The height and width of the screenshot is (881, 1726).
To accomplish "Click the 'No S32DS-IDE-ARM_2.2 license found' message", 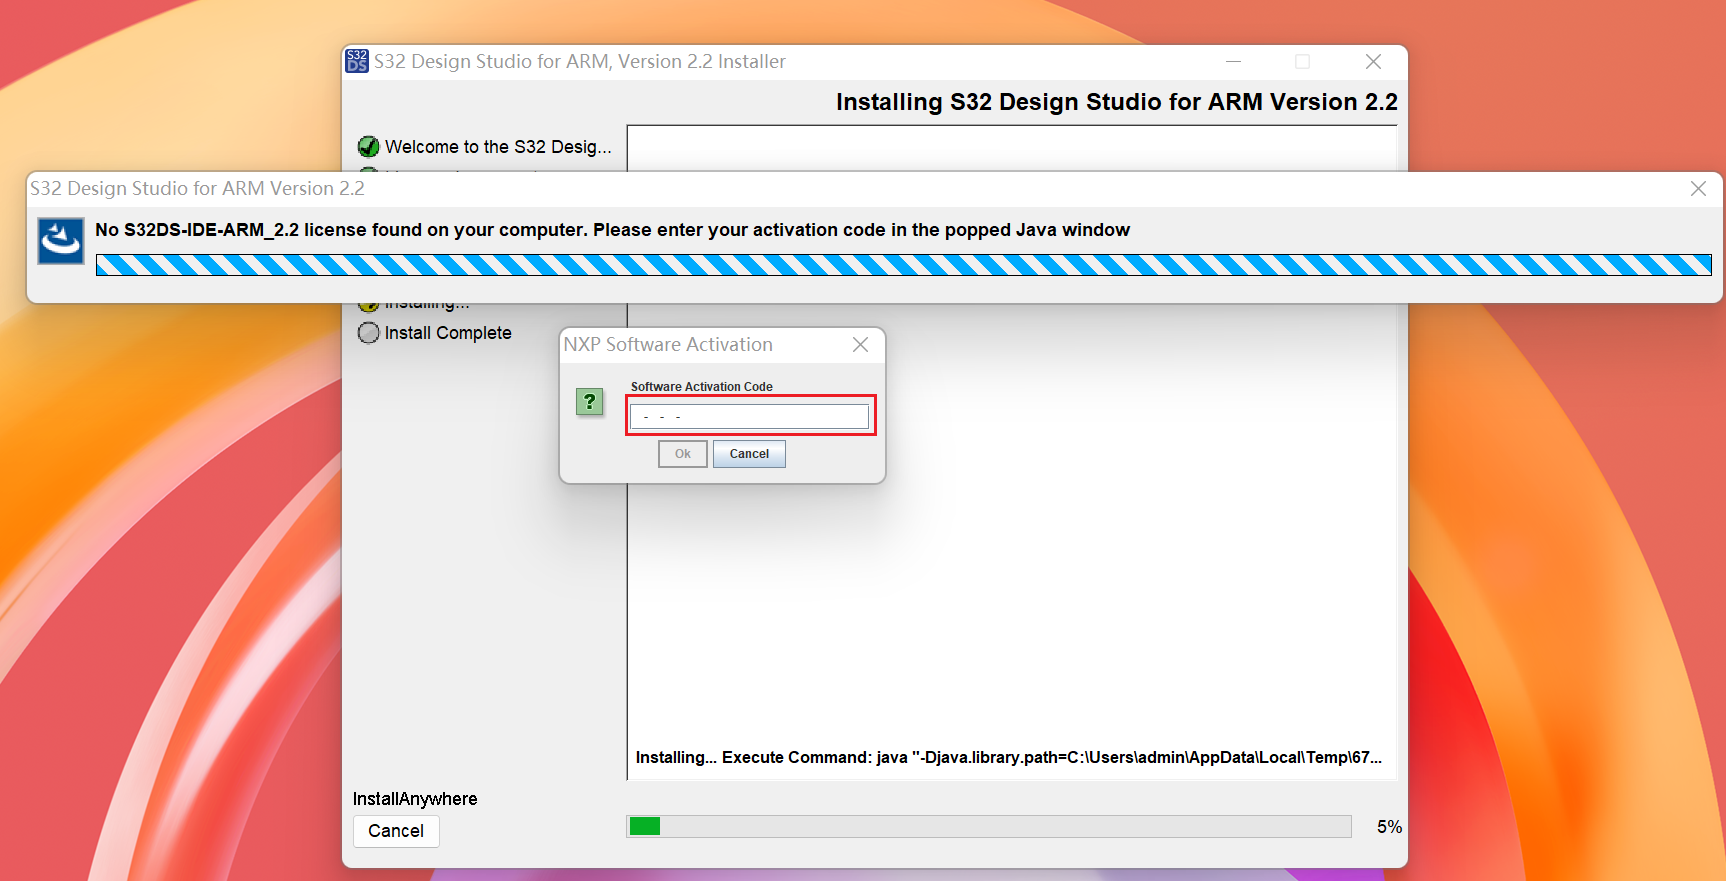I will click(x=612, y=230).
